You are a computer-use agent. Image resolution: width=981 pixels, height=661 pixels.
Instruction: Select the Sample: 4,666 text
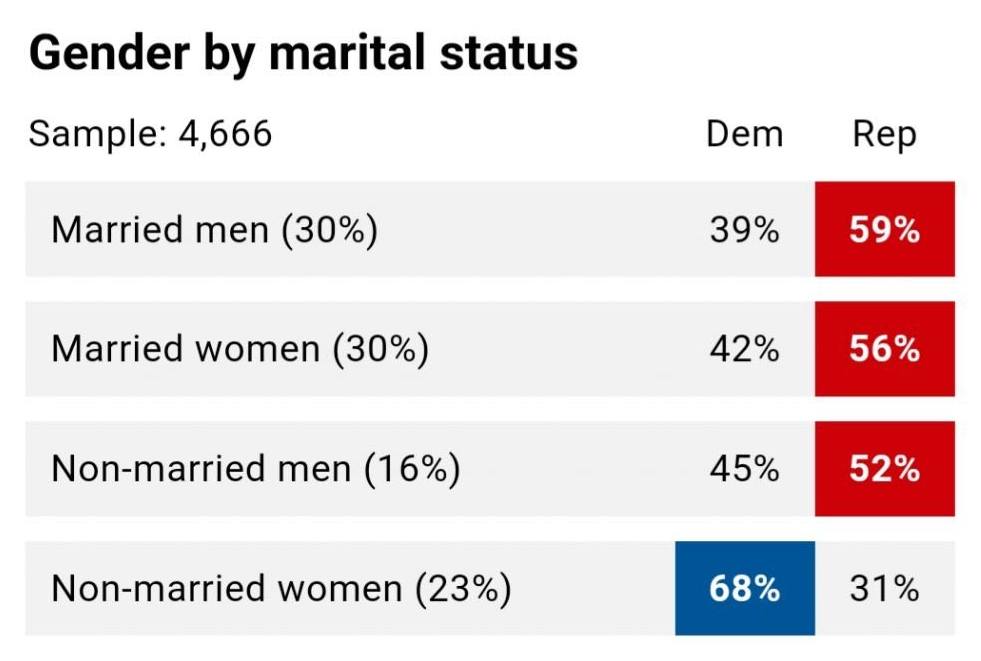(150, 133)
